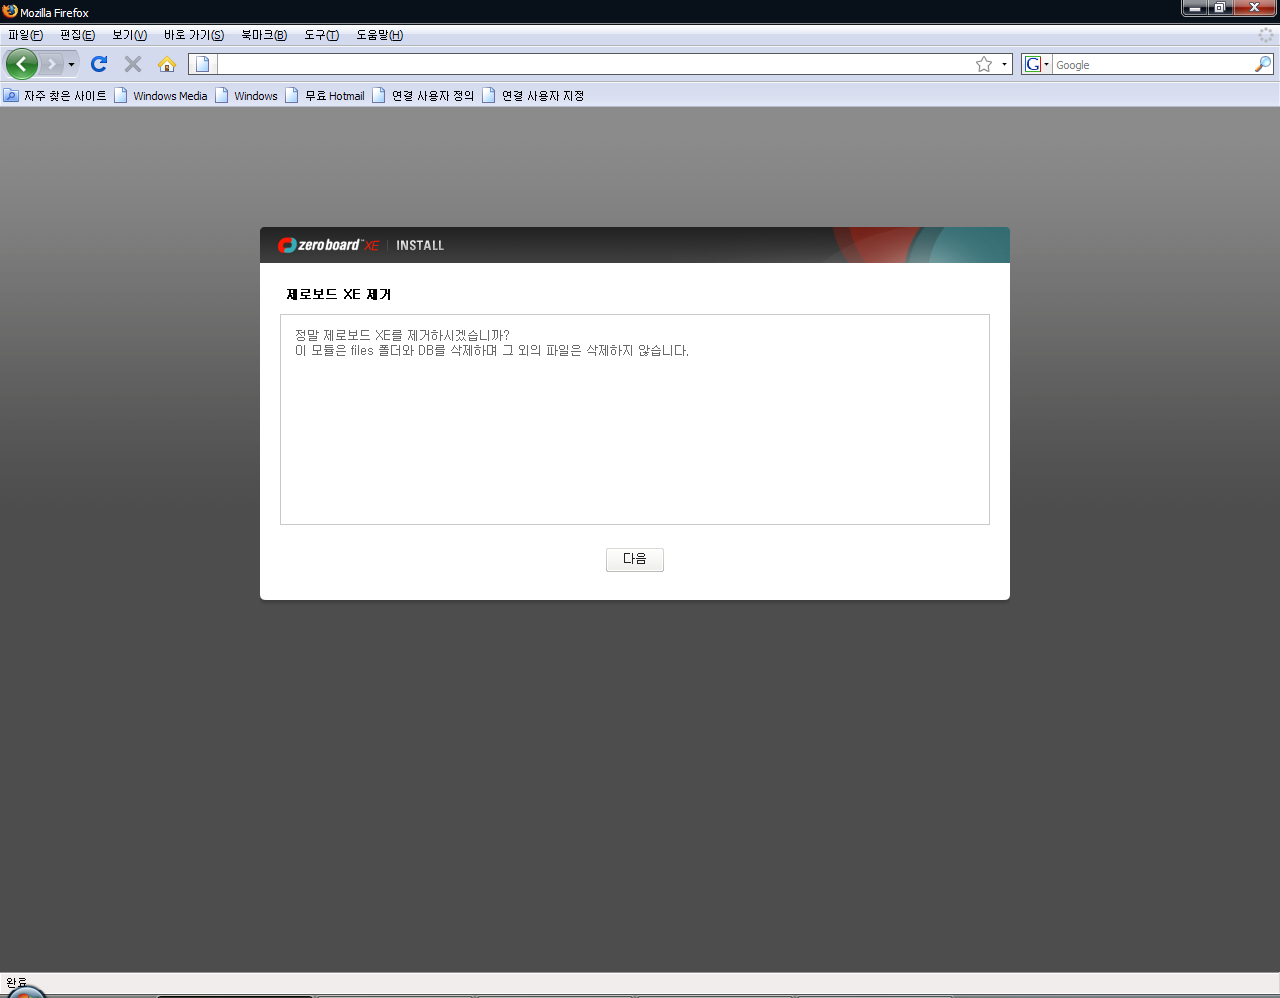Open the 무료 Hotmail bookmark
1280x998 pixels.
325,96
